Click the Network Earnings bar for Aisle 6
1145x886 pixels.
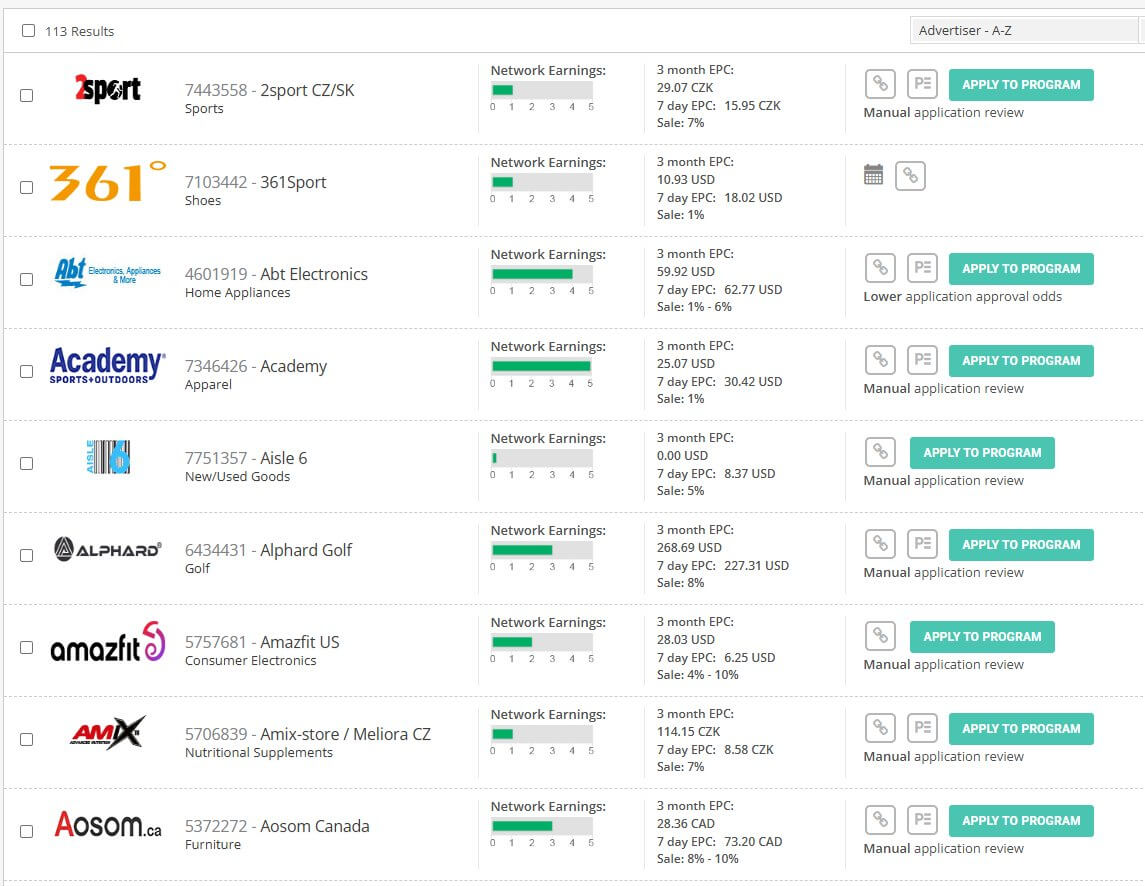[x=541, y=458]
